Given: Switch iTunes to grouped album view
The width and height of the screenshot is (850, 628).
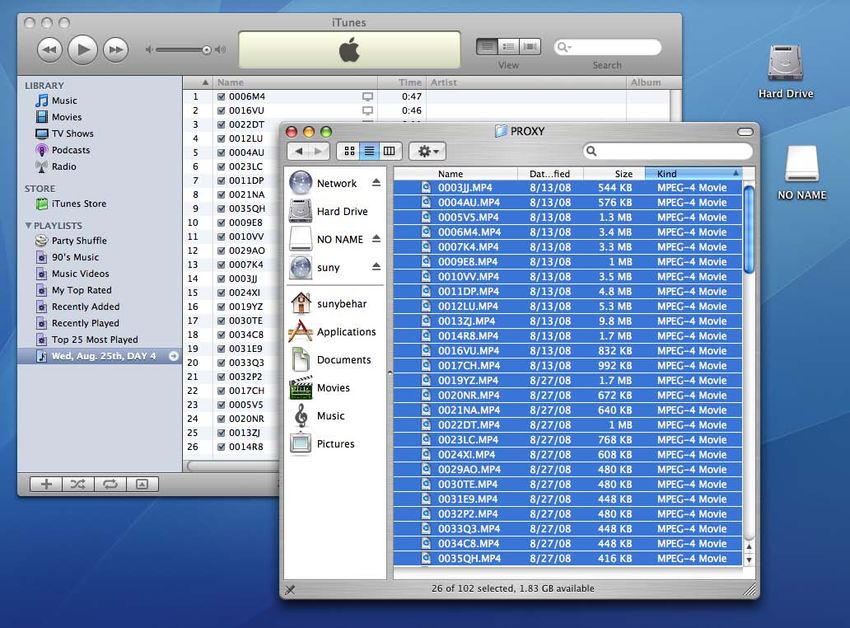Looking at the screenshot, I should (x=508, y=47).
